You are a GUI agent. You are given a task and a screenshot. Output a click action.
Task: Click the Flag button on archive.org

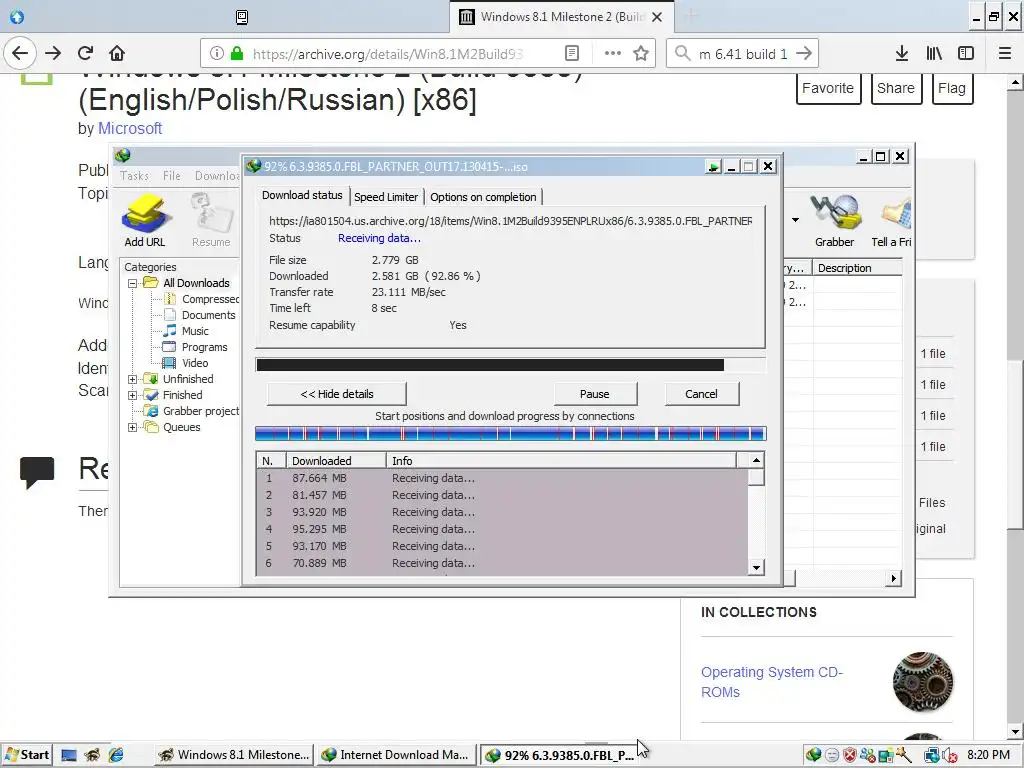(952, 88)
